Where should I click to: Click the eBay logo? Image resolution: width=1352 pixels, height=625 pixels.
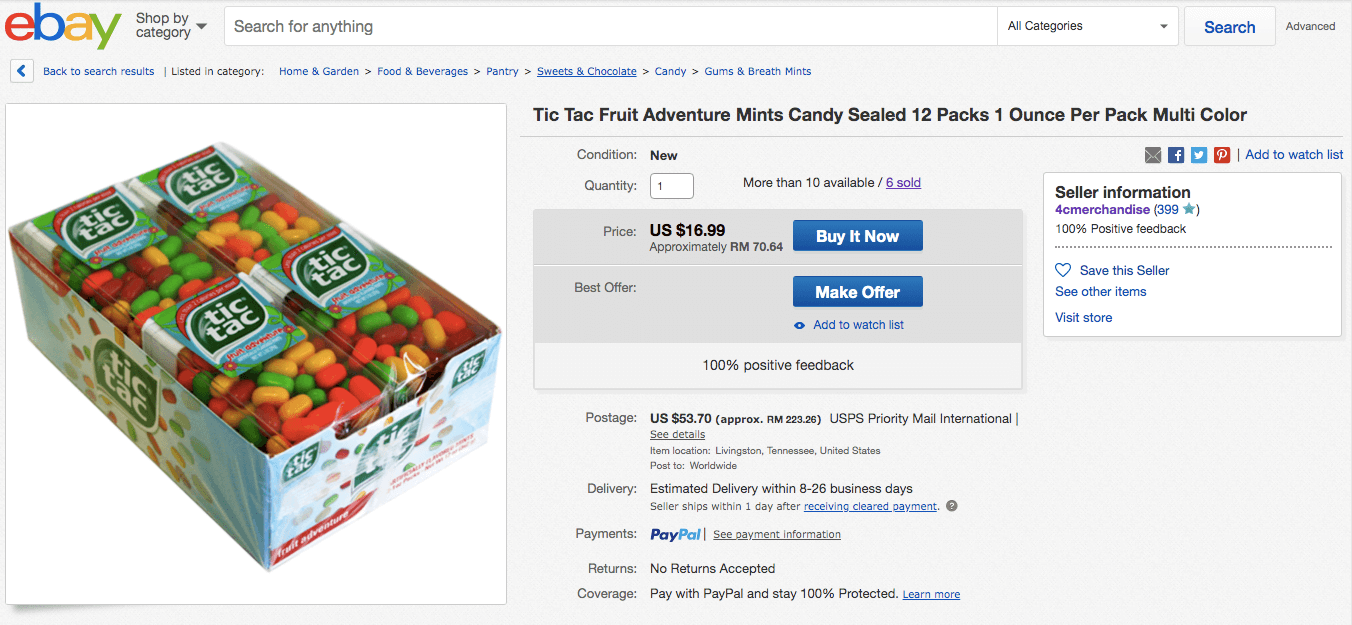click(x=62, y=27)
